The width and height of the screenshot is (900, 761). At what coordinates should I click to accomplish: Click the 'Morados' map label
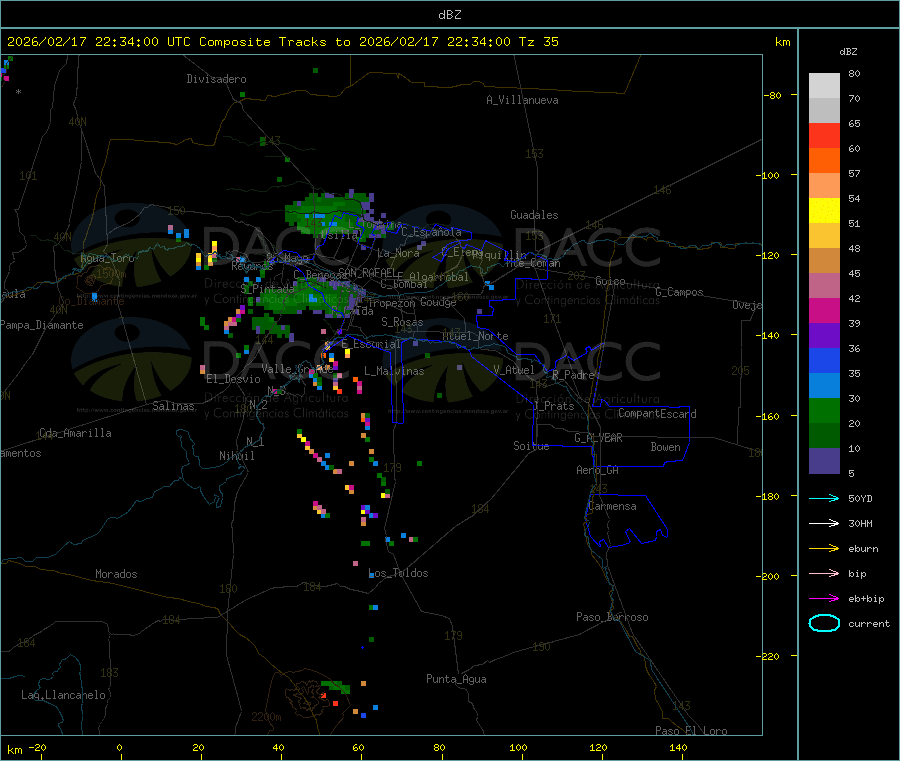tap(116, 574)
